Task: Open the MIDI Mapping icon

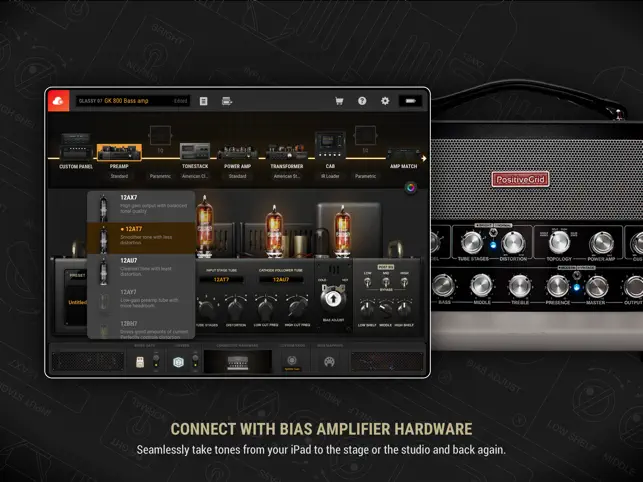Action: [x=329, y=362]
